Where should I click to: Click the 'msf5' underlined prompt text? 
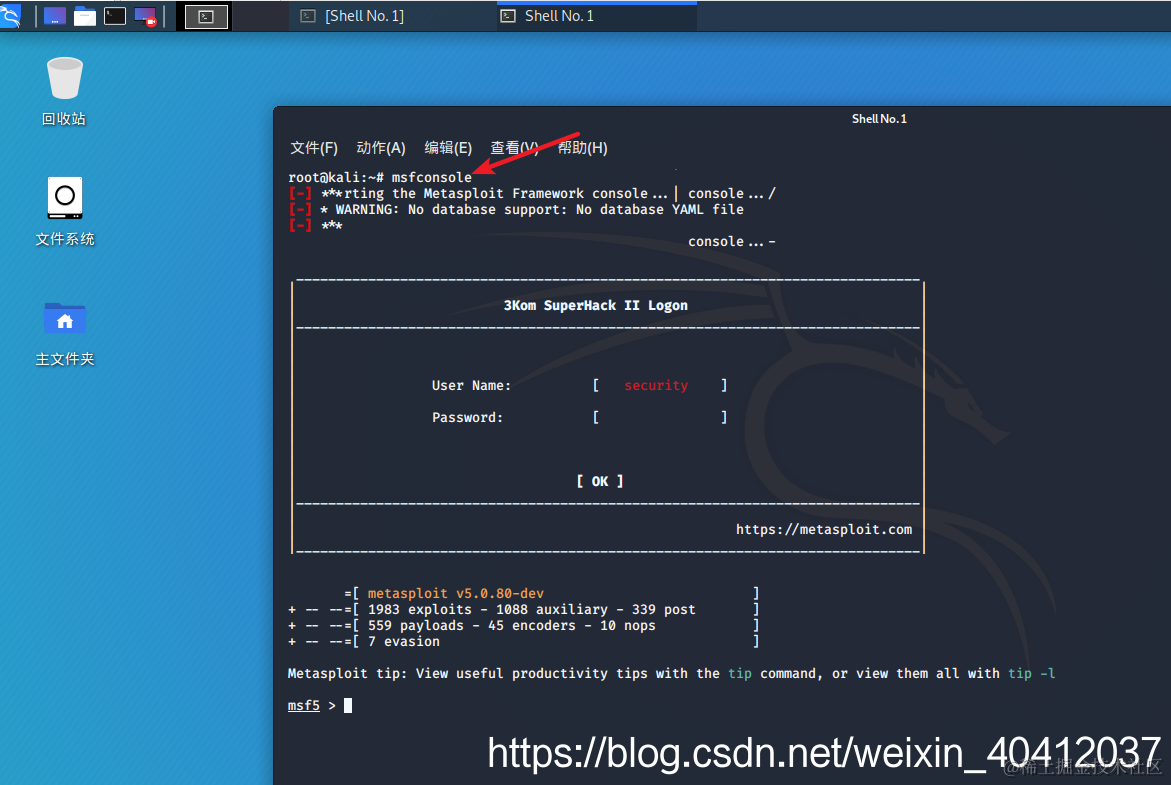point(303,706)
